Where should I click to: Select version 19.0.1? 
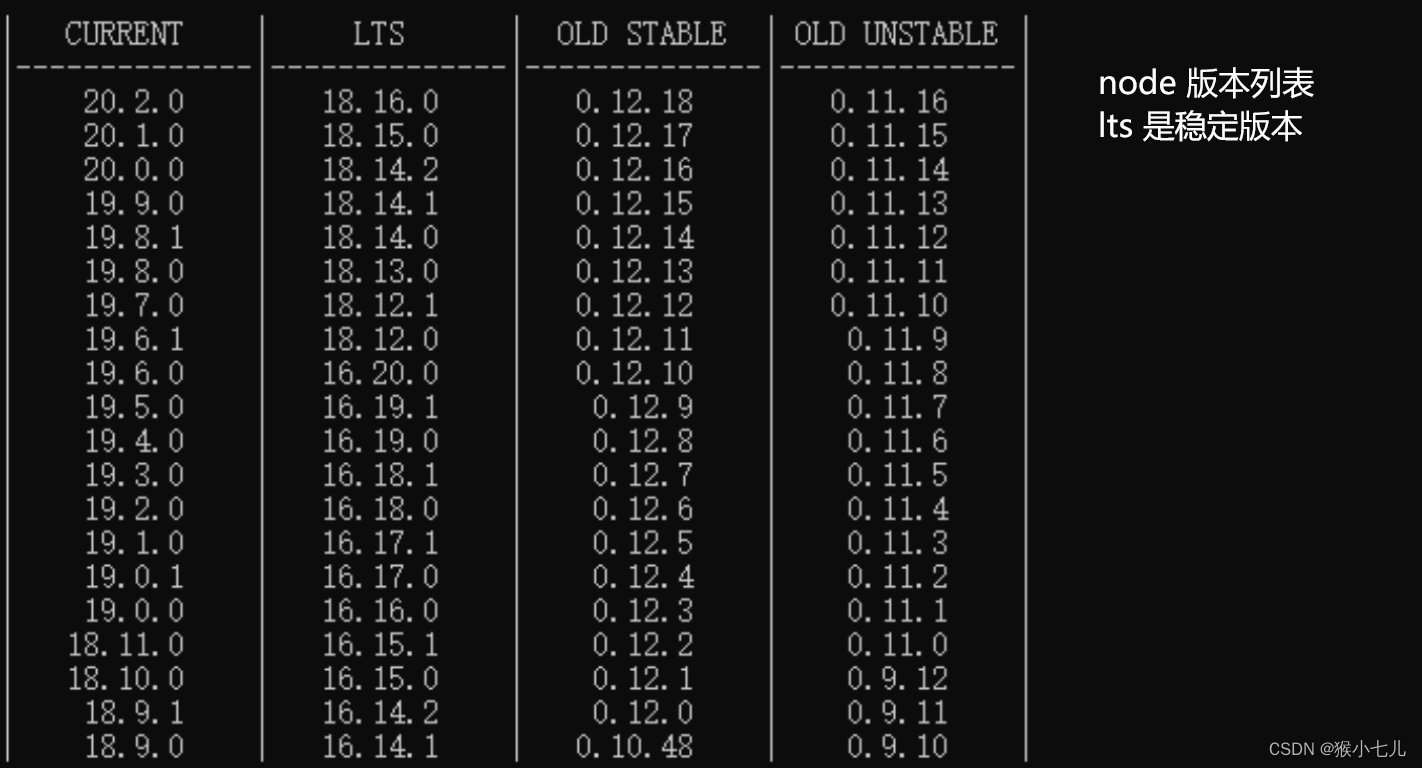click(134, 577)
